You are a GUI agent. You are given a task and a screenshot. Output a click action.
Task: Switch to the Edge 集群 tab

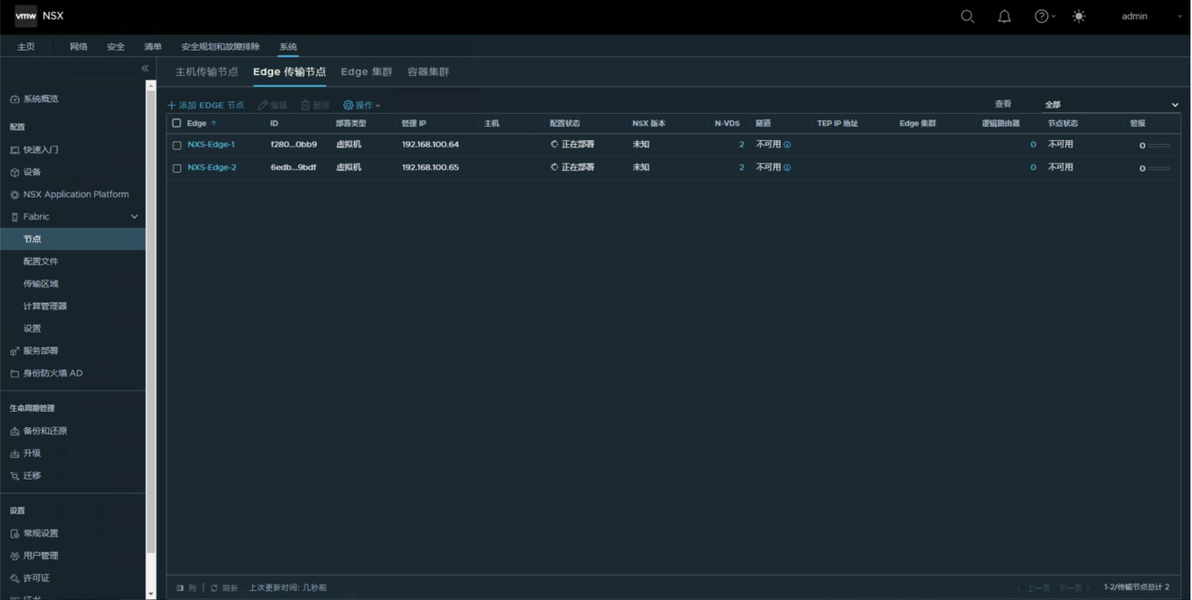click(x=366, y=71)
